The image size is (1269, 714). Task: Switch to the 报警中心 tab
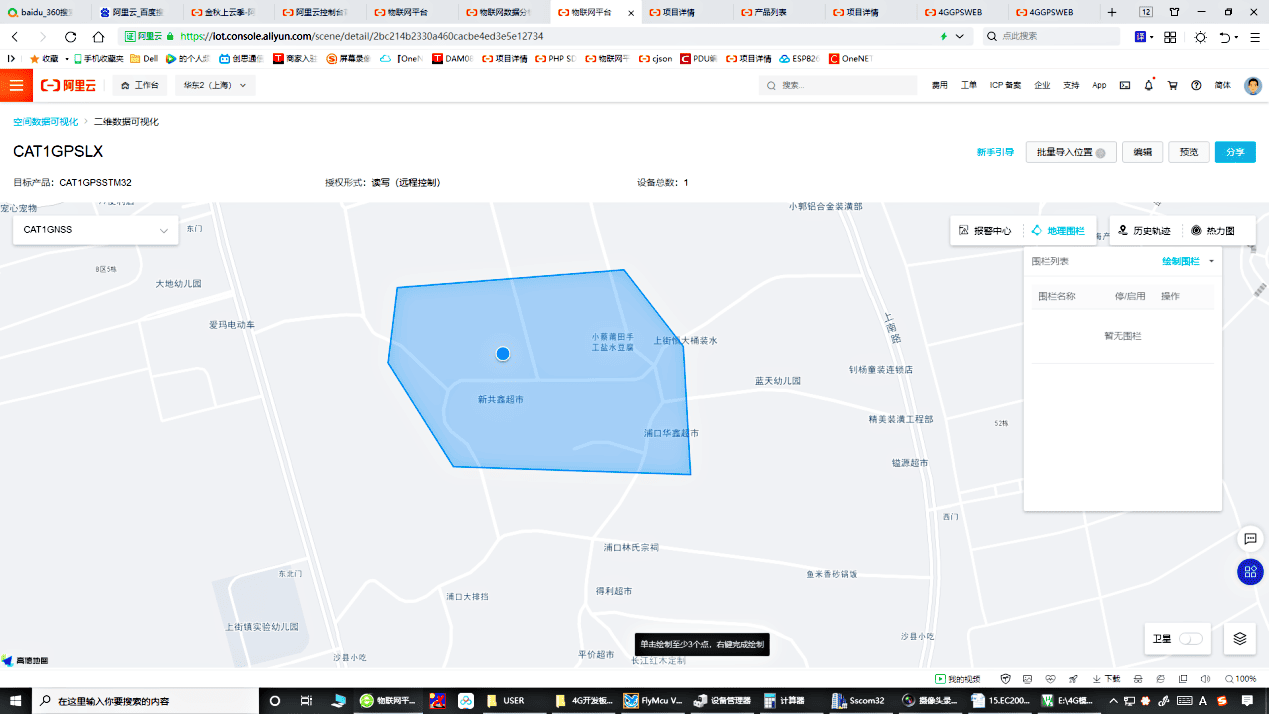tap(985, 231)
